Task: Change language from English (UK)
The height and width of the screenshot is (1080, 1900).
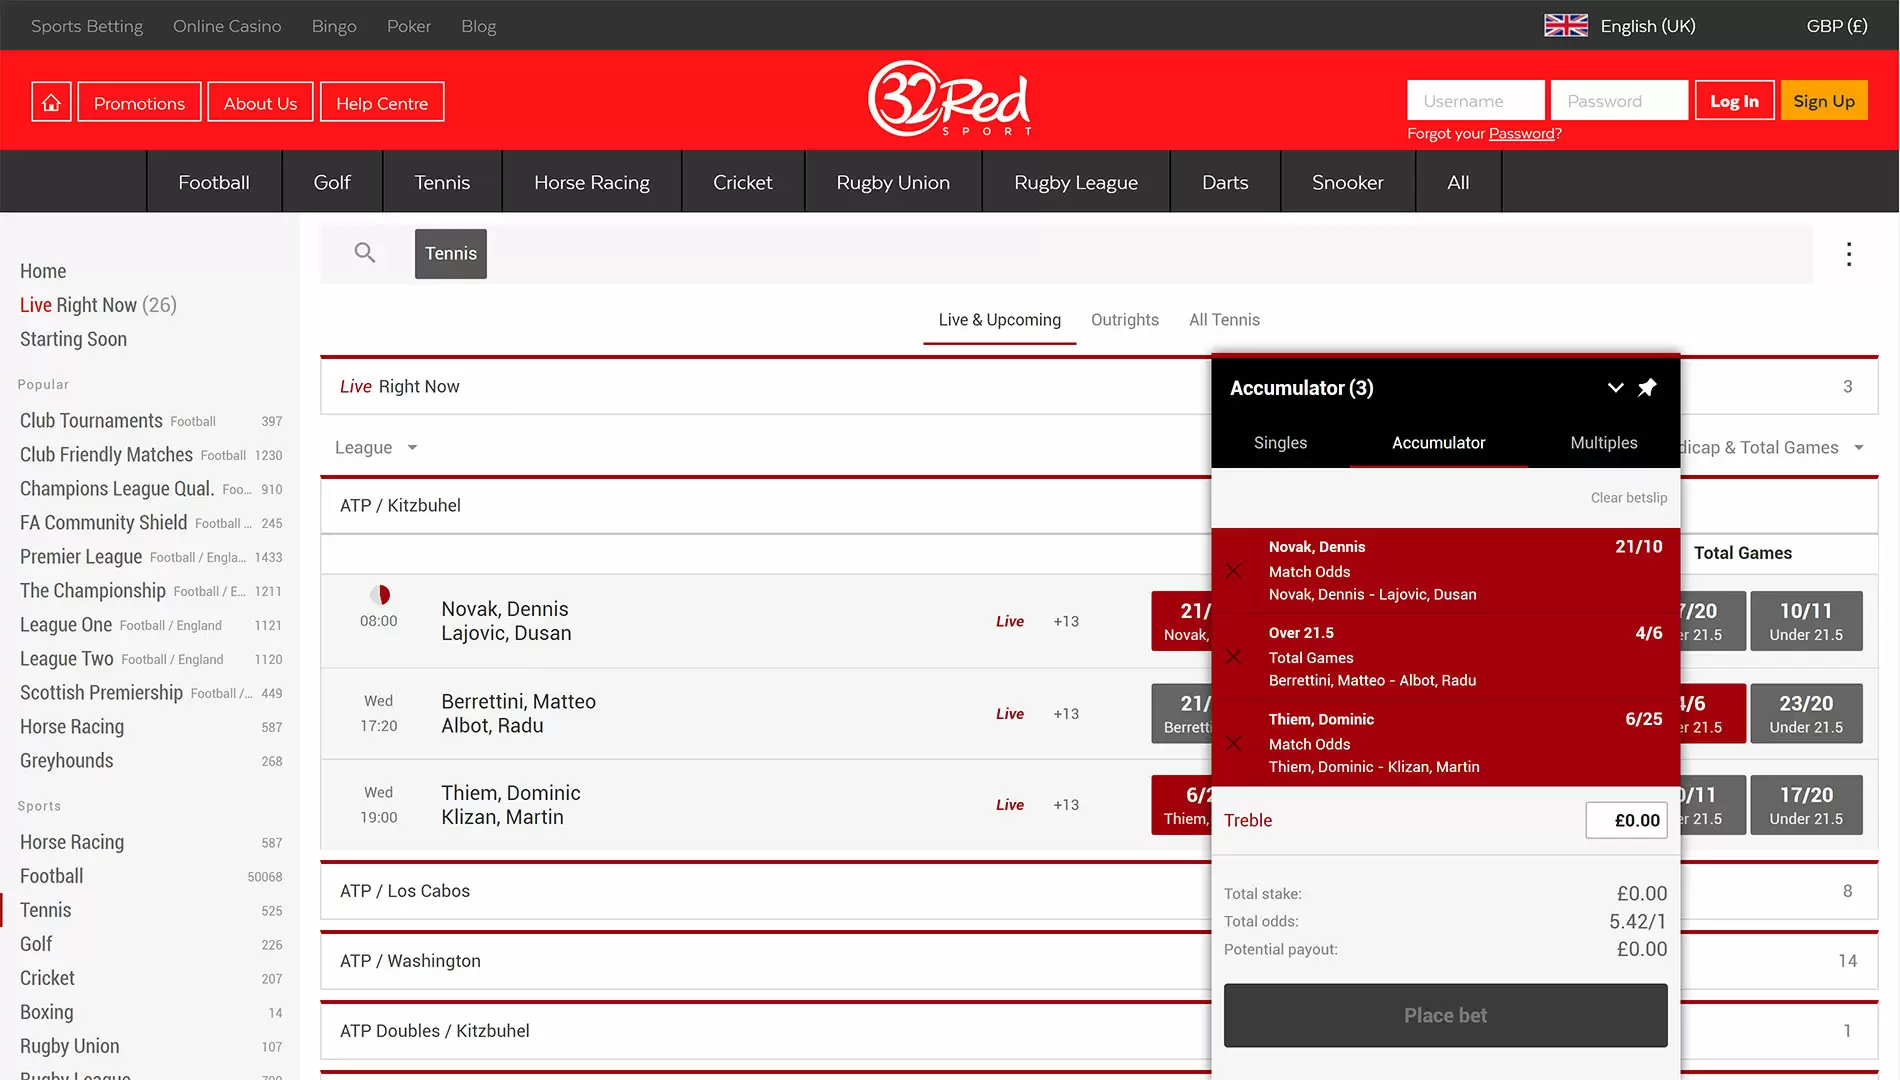Action: pyautogui.click(x=1647, y=25)
